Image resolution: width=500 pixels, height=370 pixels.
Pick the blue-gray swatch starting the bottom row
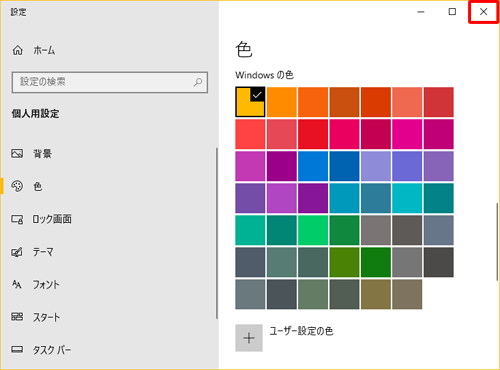click(x=250, y=294)
